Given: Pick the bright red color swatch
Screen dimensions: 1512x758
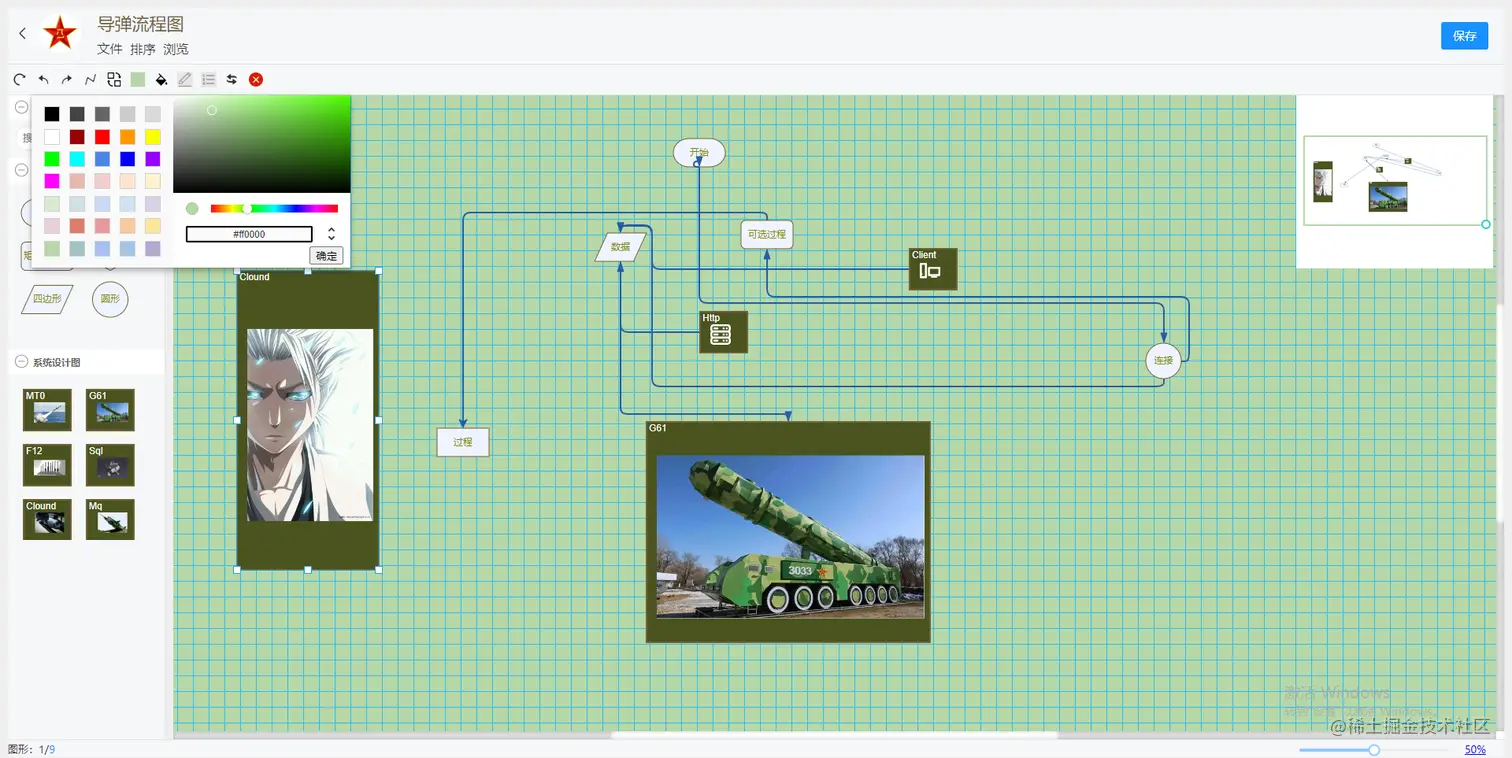Looking at the screenshot, I should 102,136.
